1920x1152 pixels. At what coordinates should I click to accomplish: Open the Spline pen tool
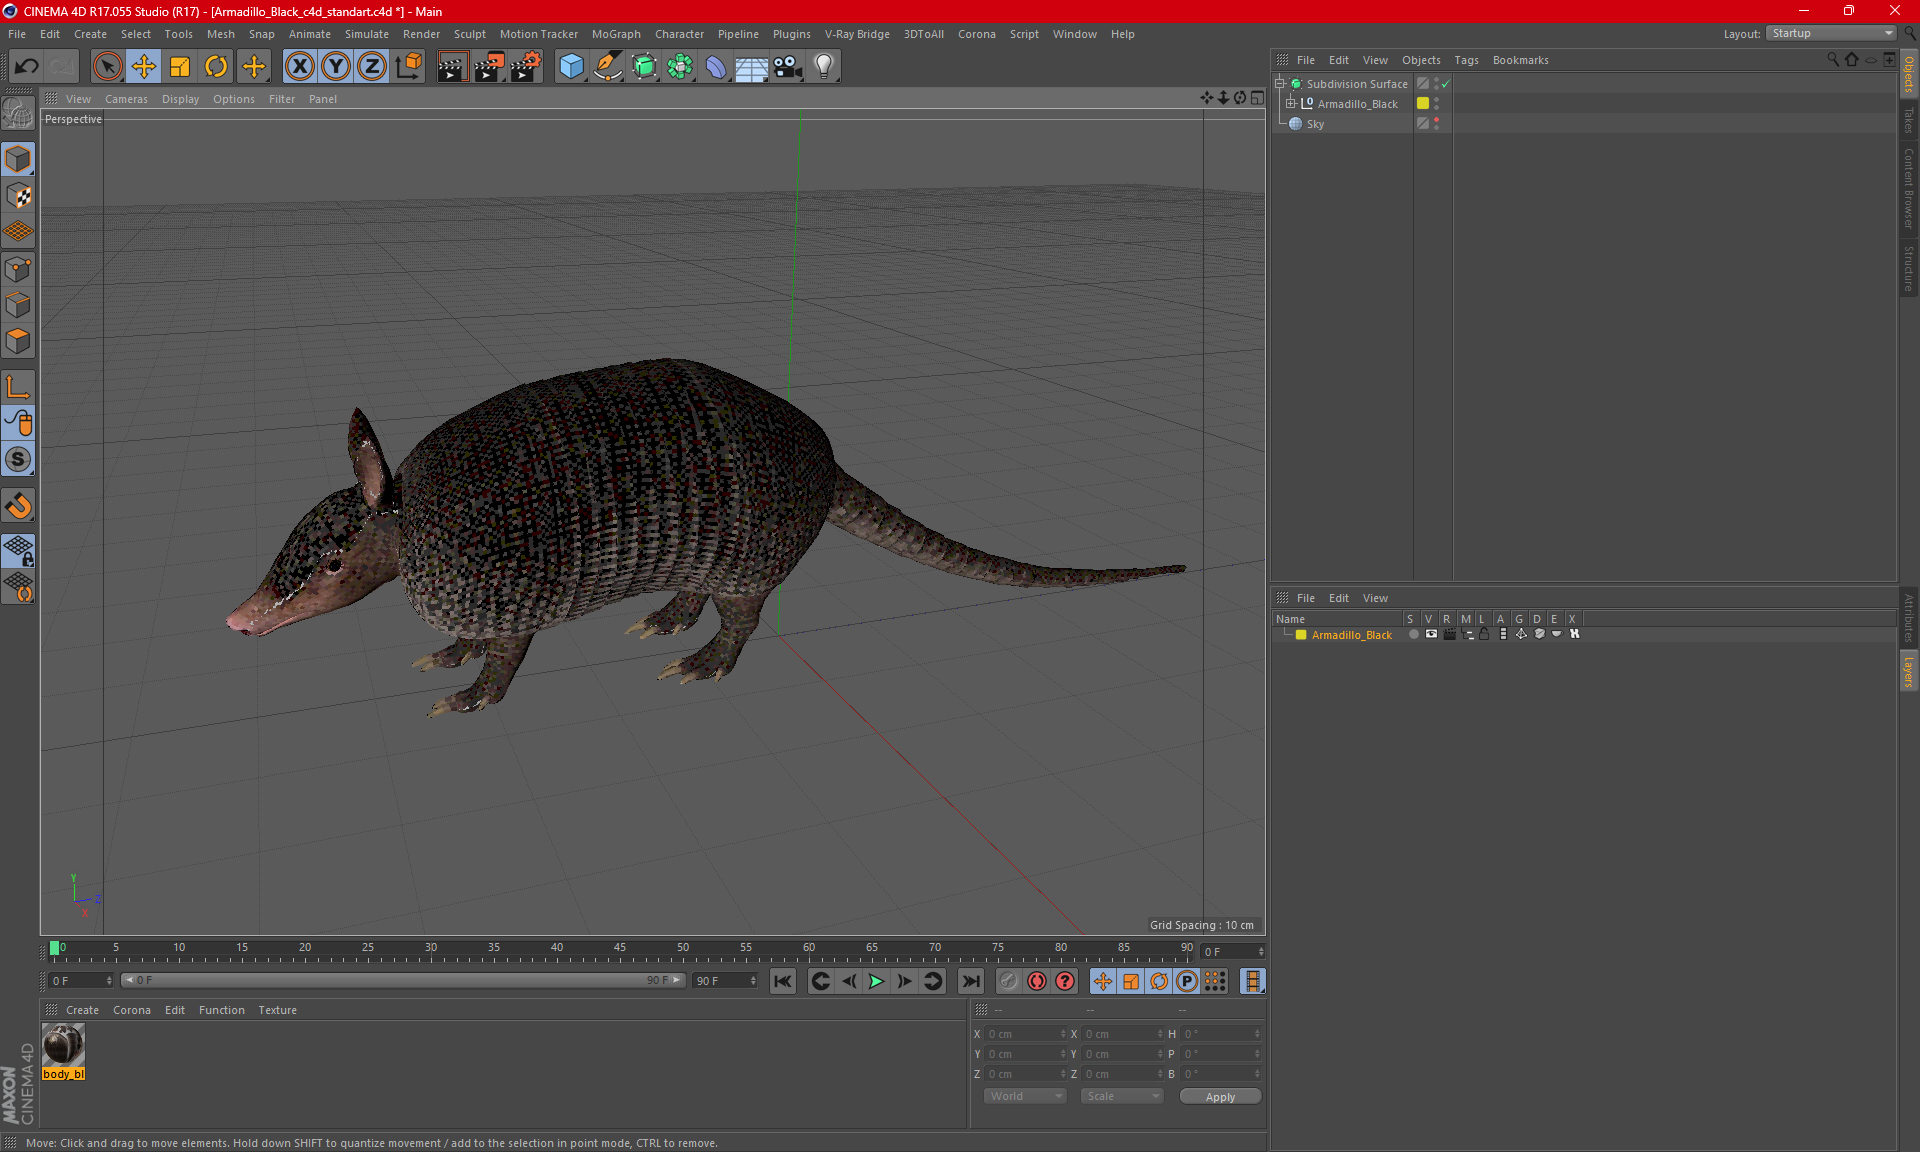coord(607,67)
